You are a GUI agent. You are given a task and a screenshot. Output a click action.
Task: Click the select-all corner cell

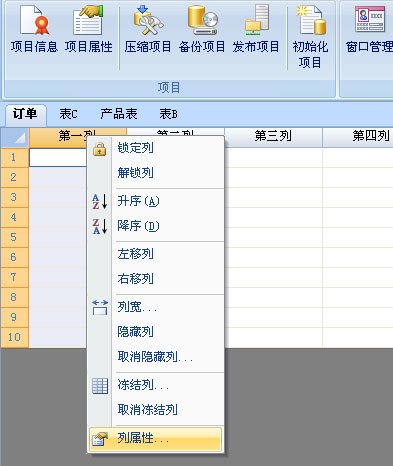[x=15, y=137]
